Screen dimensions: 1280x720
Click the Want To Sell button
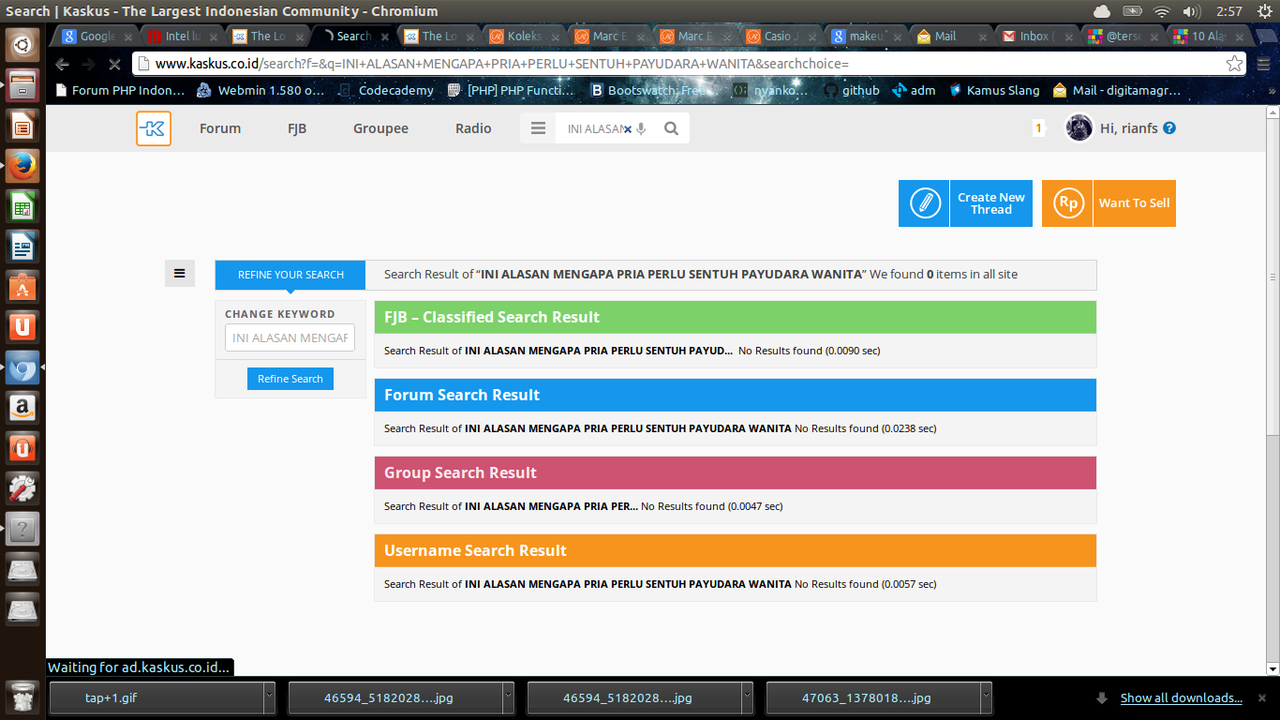1109,203
